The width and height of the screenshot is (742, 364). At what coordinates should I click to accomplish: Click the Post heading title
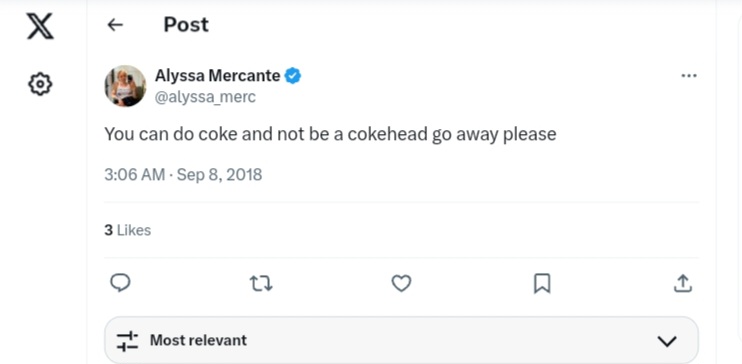click(186, 25)
